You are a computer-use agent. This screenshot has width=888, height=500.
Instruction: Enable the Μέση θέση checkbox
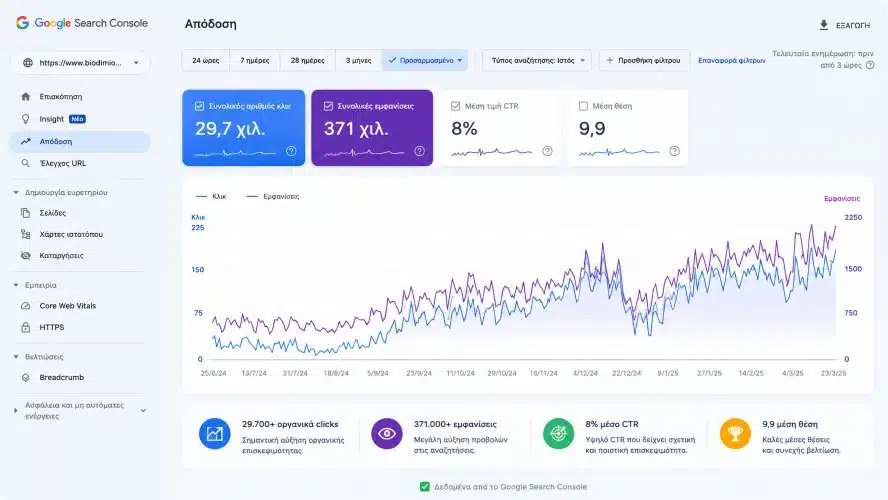click(x=583, y=106)
